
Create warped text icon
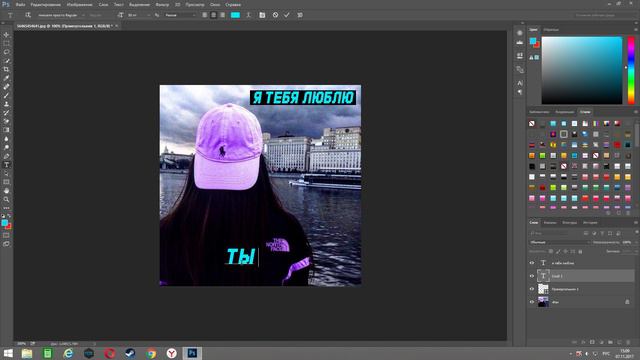(x=248, y=15)
